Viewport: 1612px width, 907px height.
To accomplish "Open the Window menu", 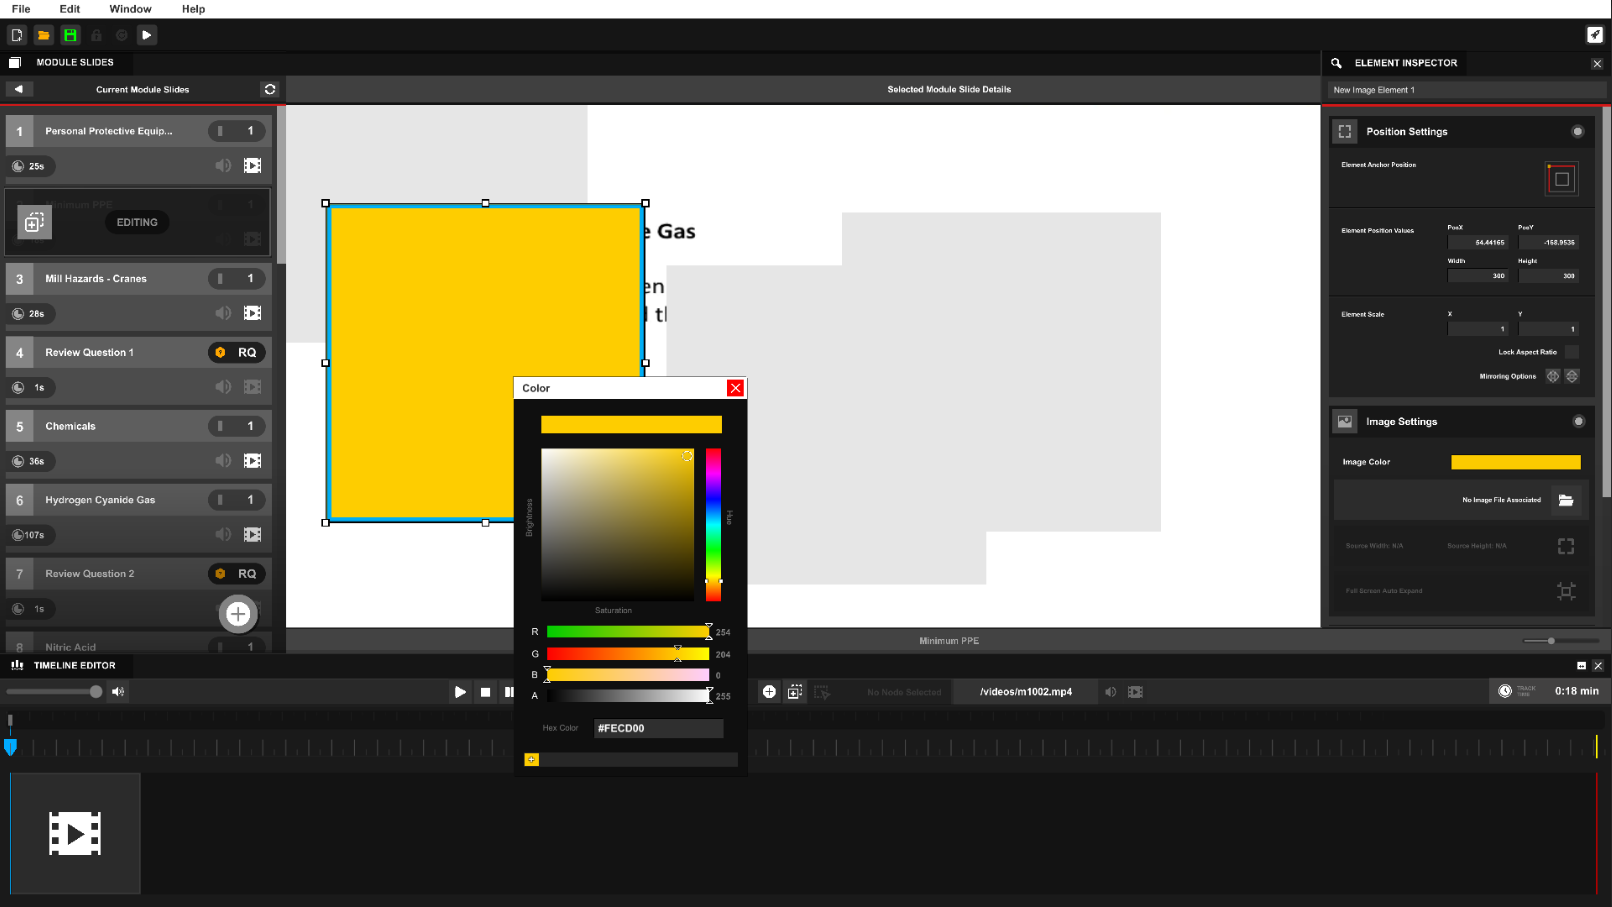I will (130, 9).
